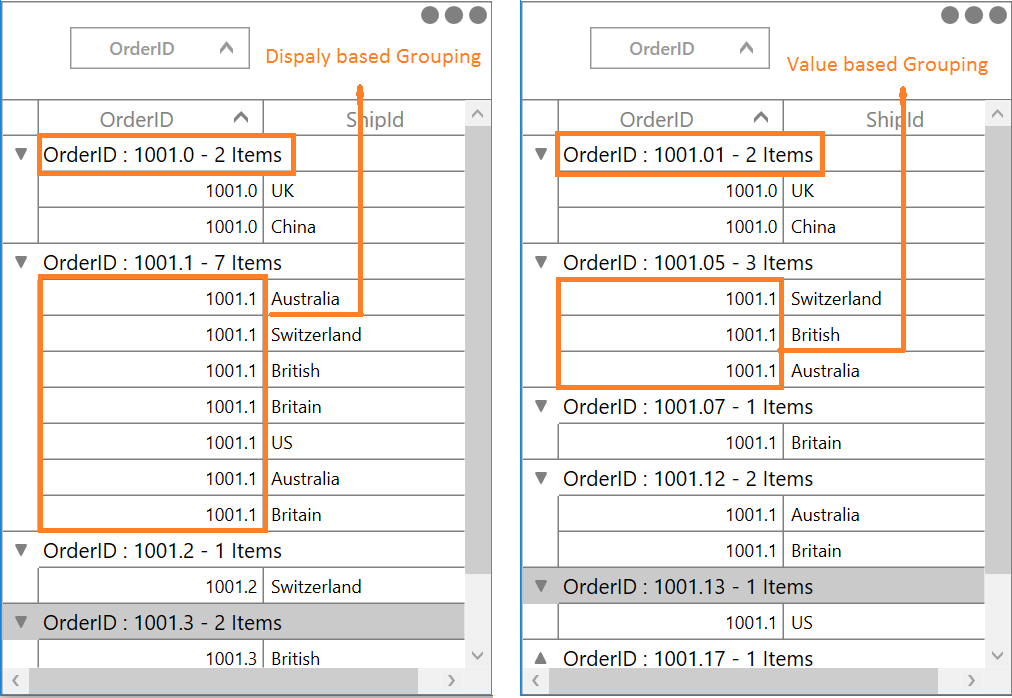Viewport: 1012px width, 698px height.
Task: Collapse the OrderID : 1001.0 - 2 Items group
Action: point(20,155)
